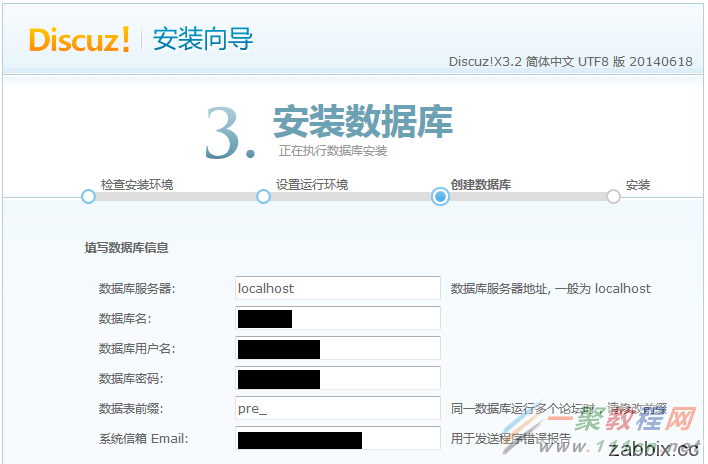Click the 系统信箱 Email: label
708x464 pixels.
[x=144, y=439]
